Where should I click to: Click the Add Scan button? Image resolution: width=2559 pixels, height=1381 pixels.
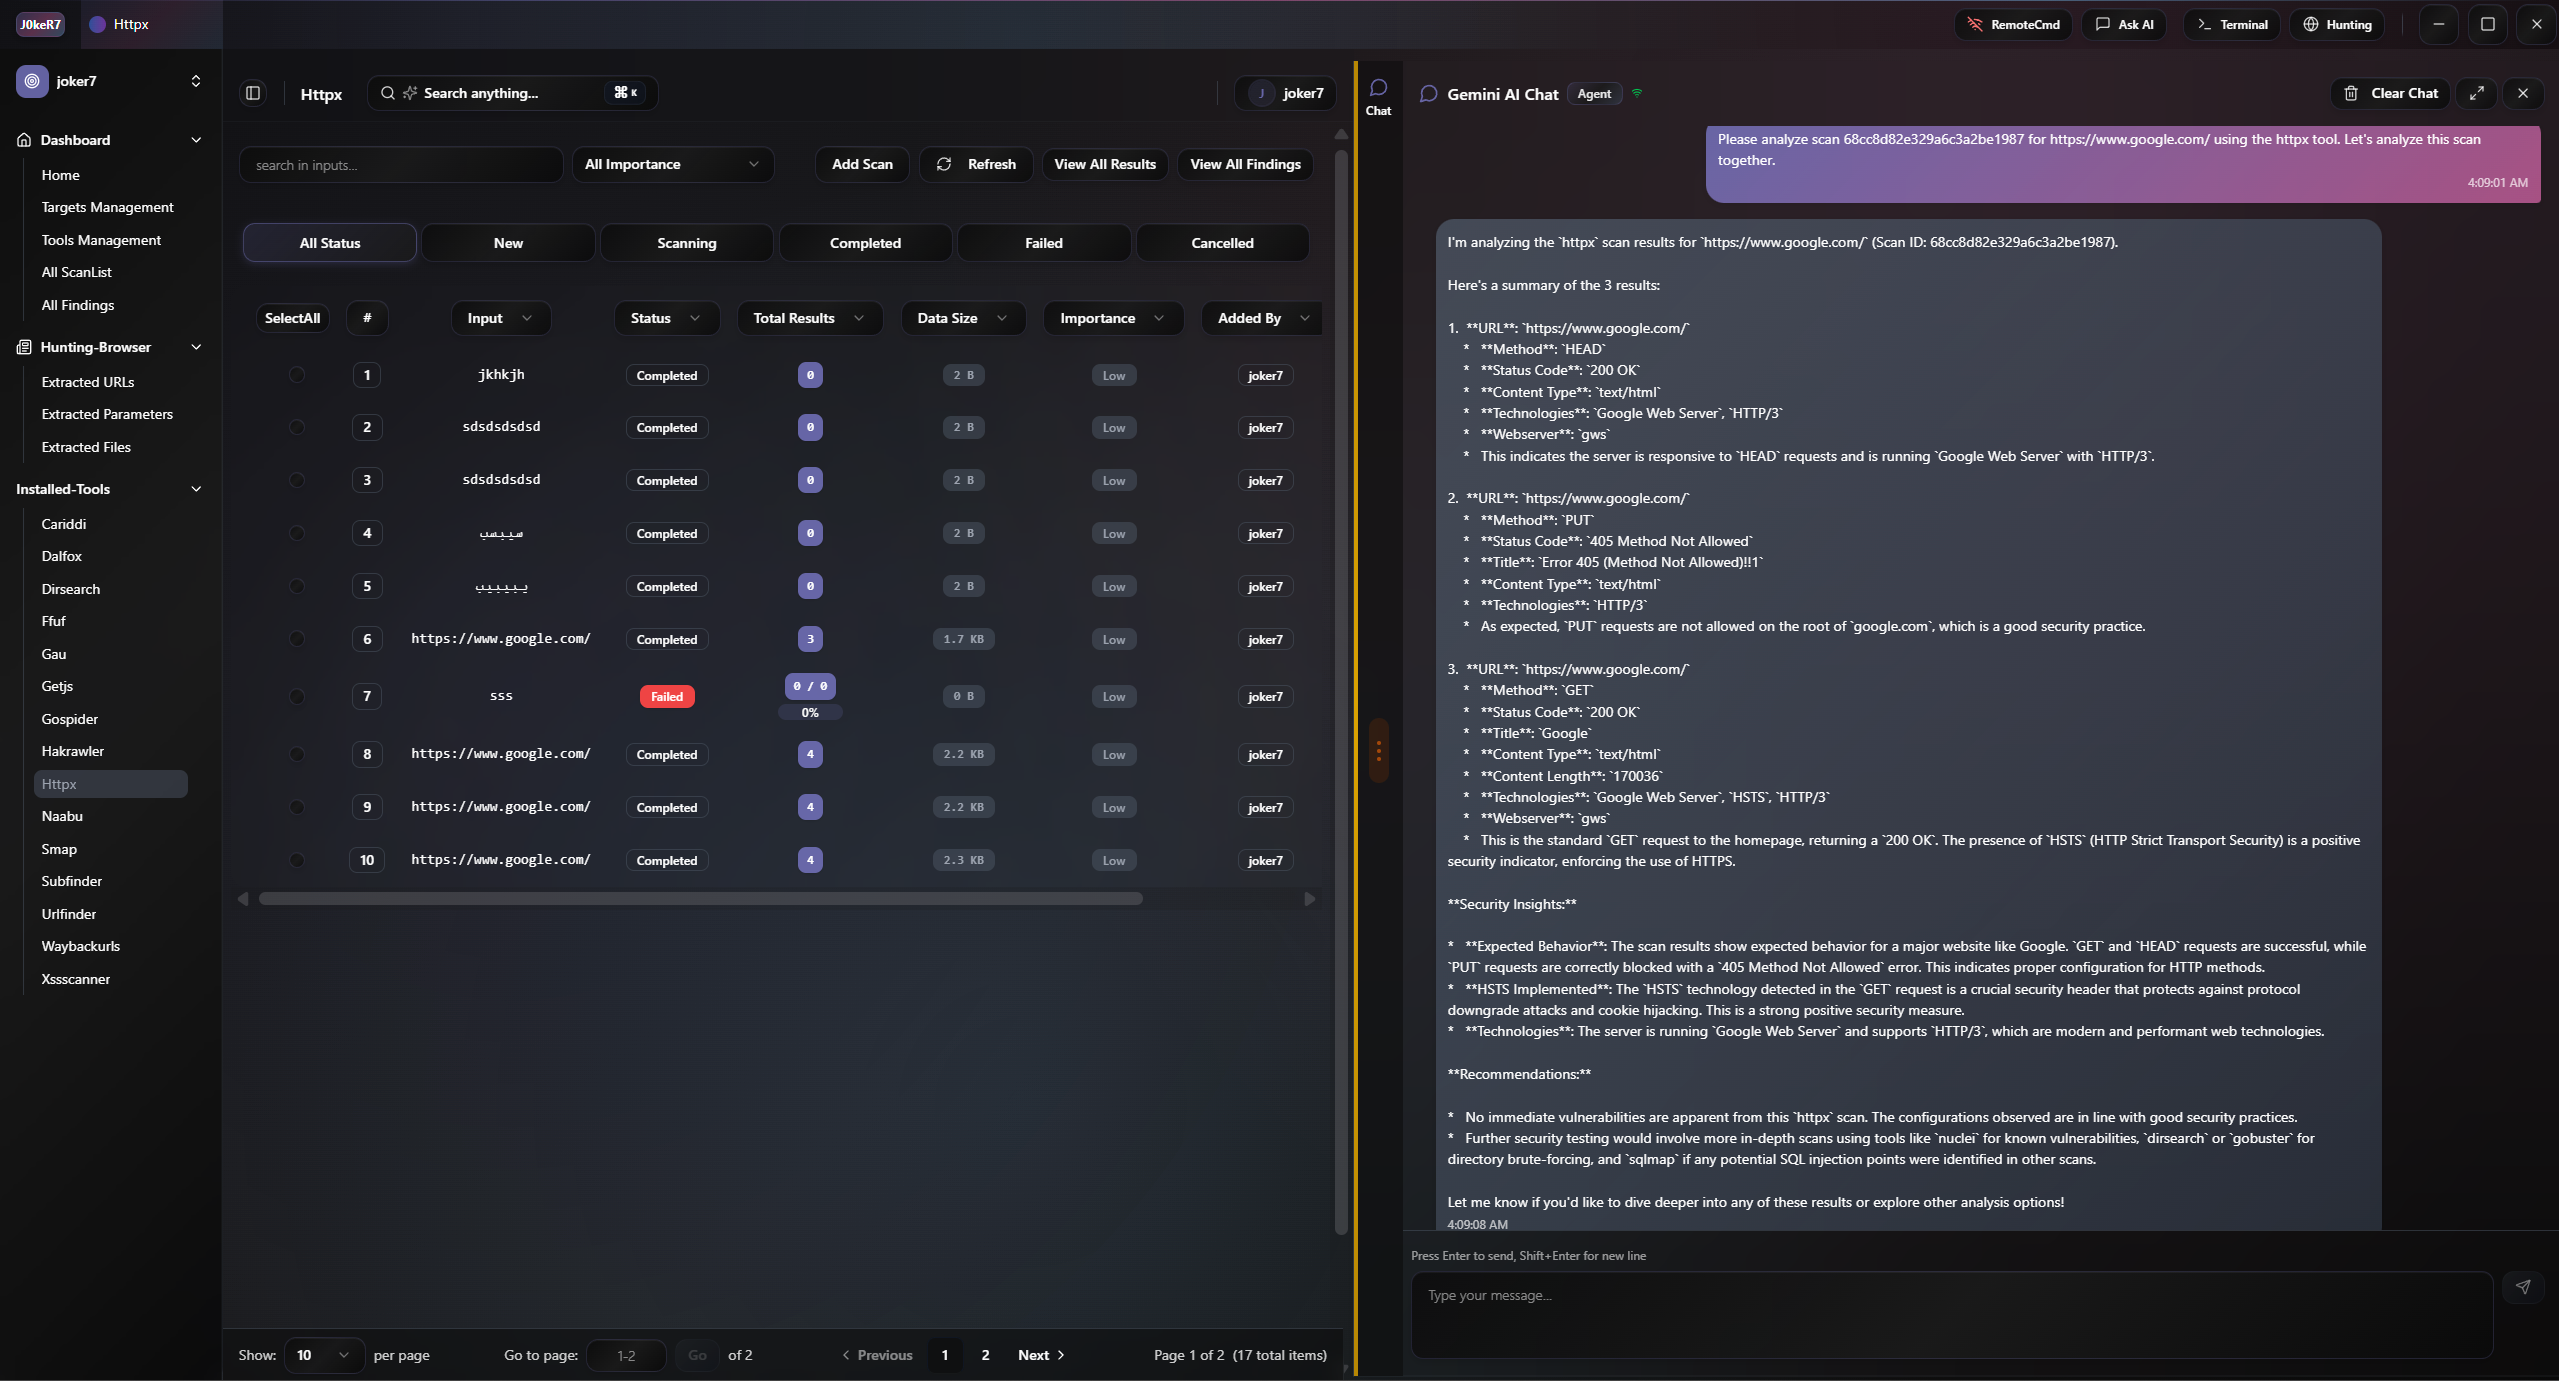(861, 164)
